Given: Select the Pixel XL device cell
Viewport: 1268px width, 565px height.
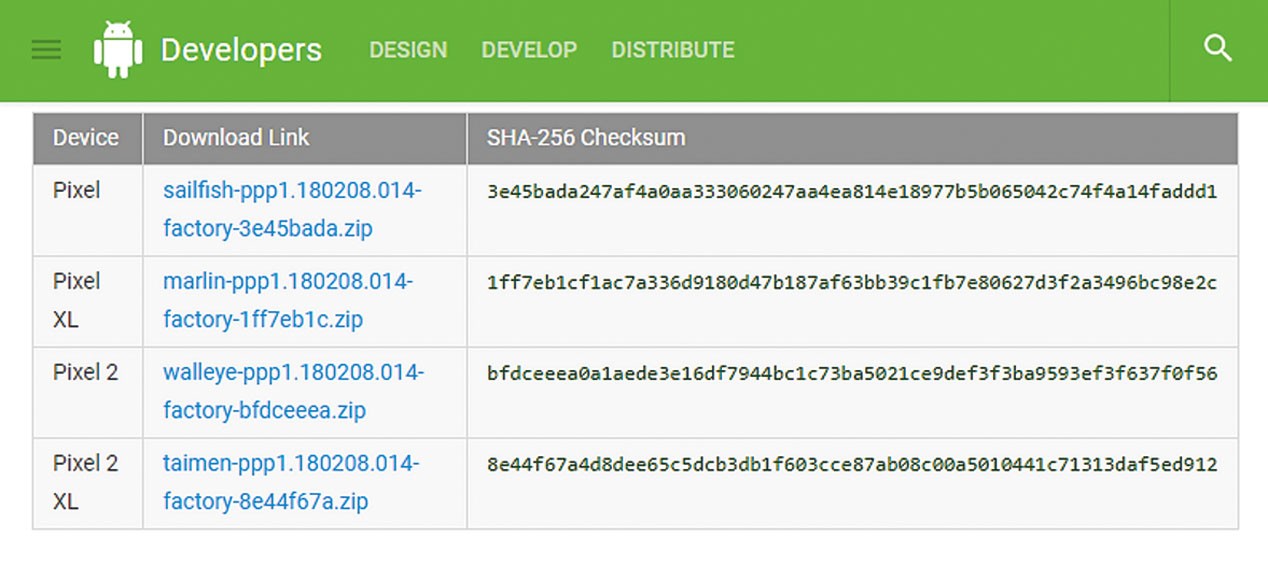Looking at the screenshot, I should pos(77,300).
